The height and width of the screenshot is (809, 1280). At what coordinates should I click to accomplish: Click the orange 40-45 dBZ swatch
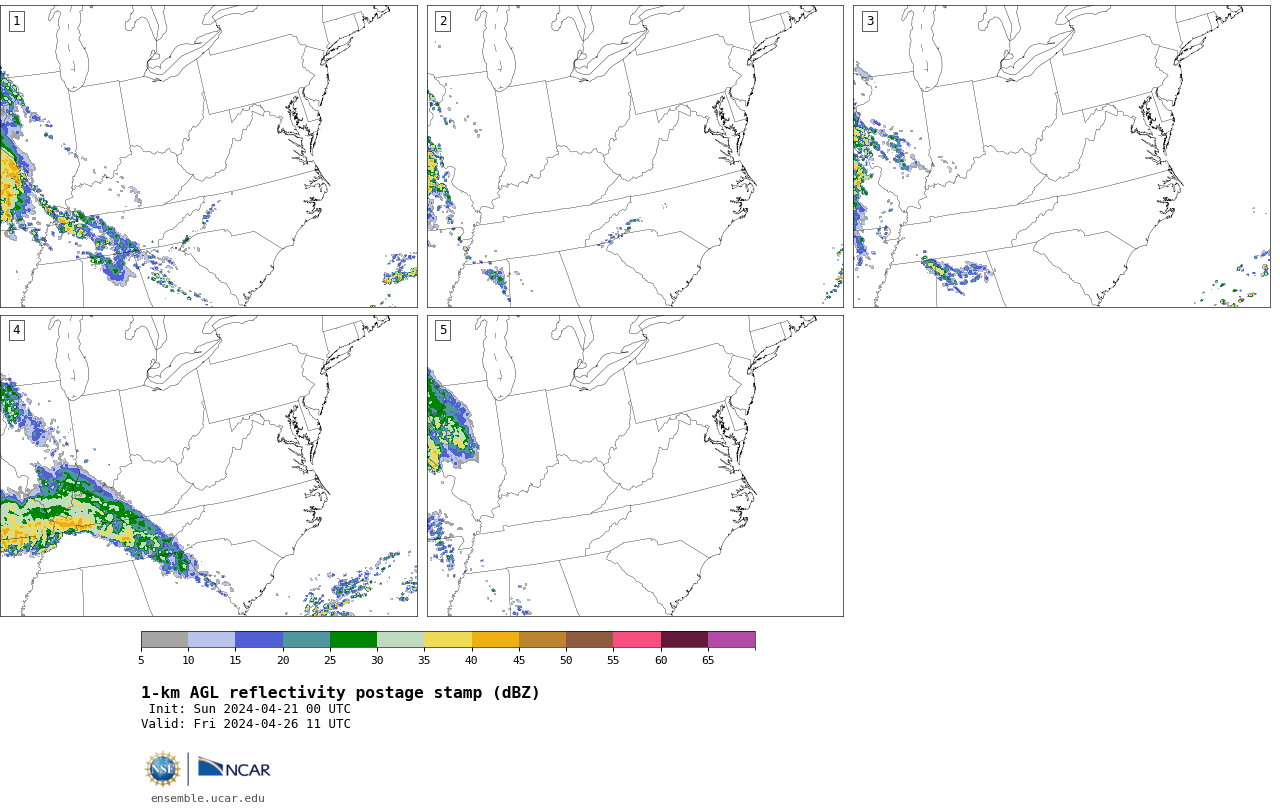495,640
